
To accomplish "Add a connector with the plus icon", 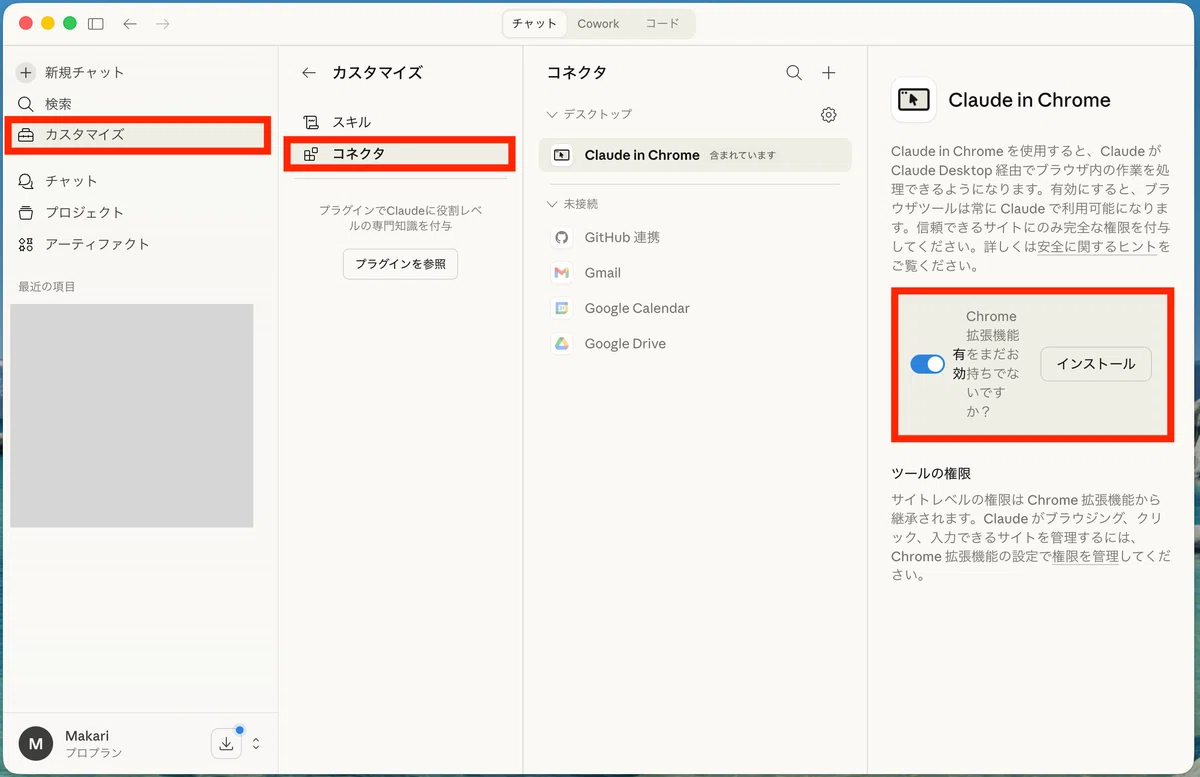I will 828,72.
